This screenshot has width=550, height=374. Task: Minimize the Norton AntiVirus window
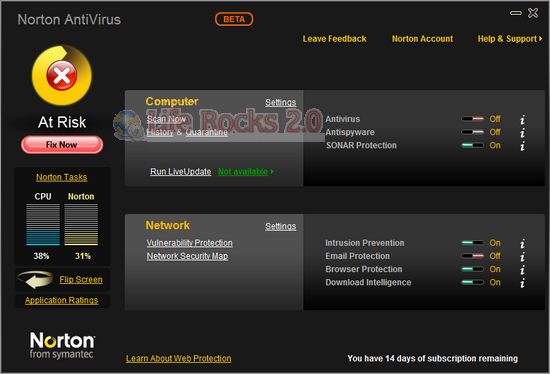tap(516, 13)
